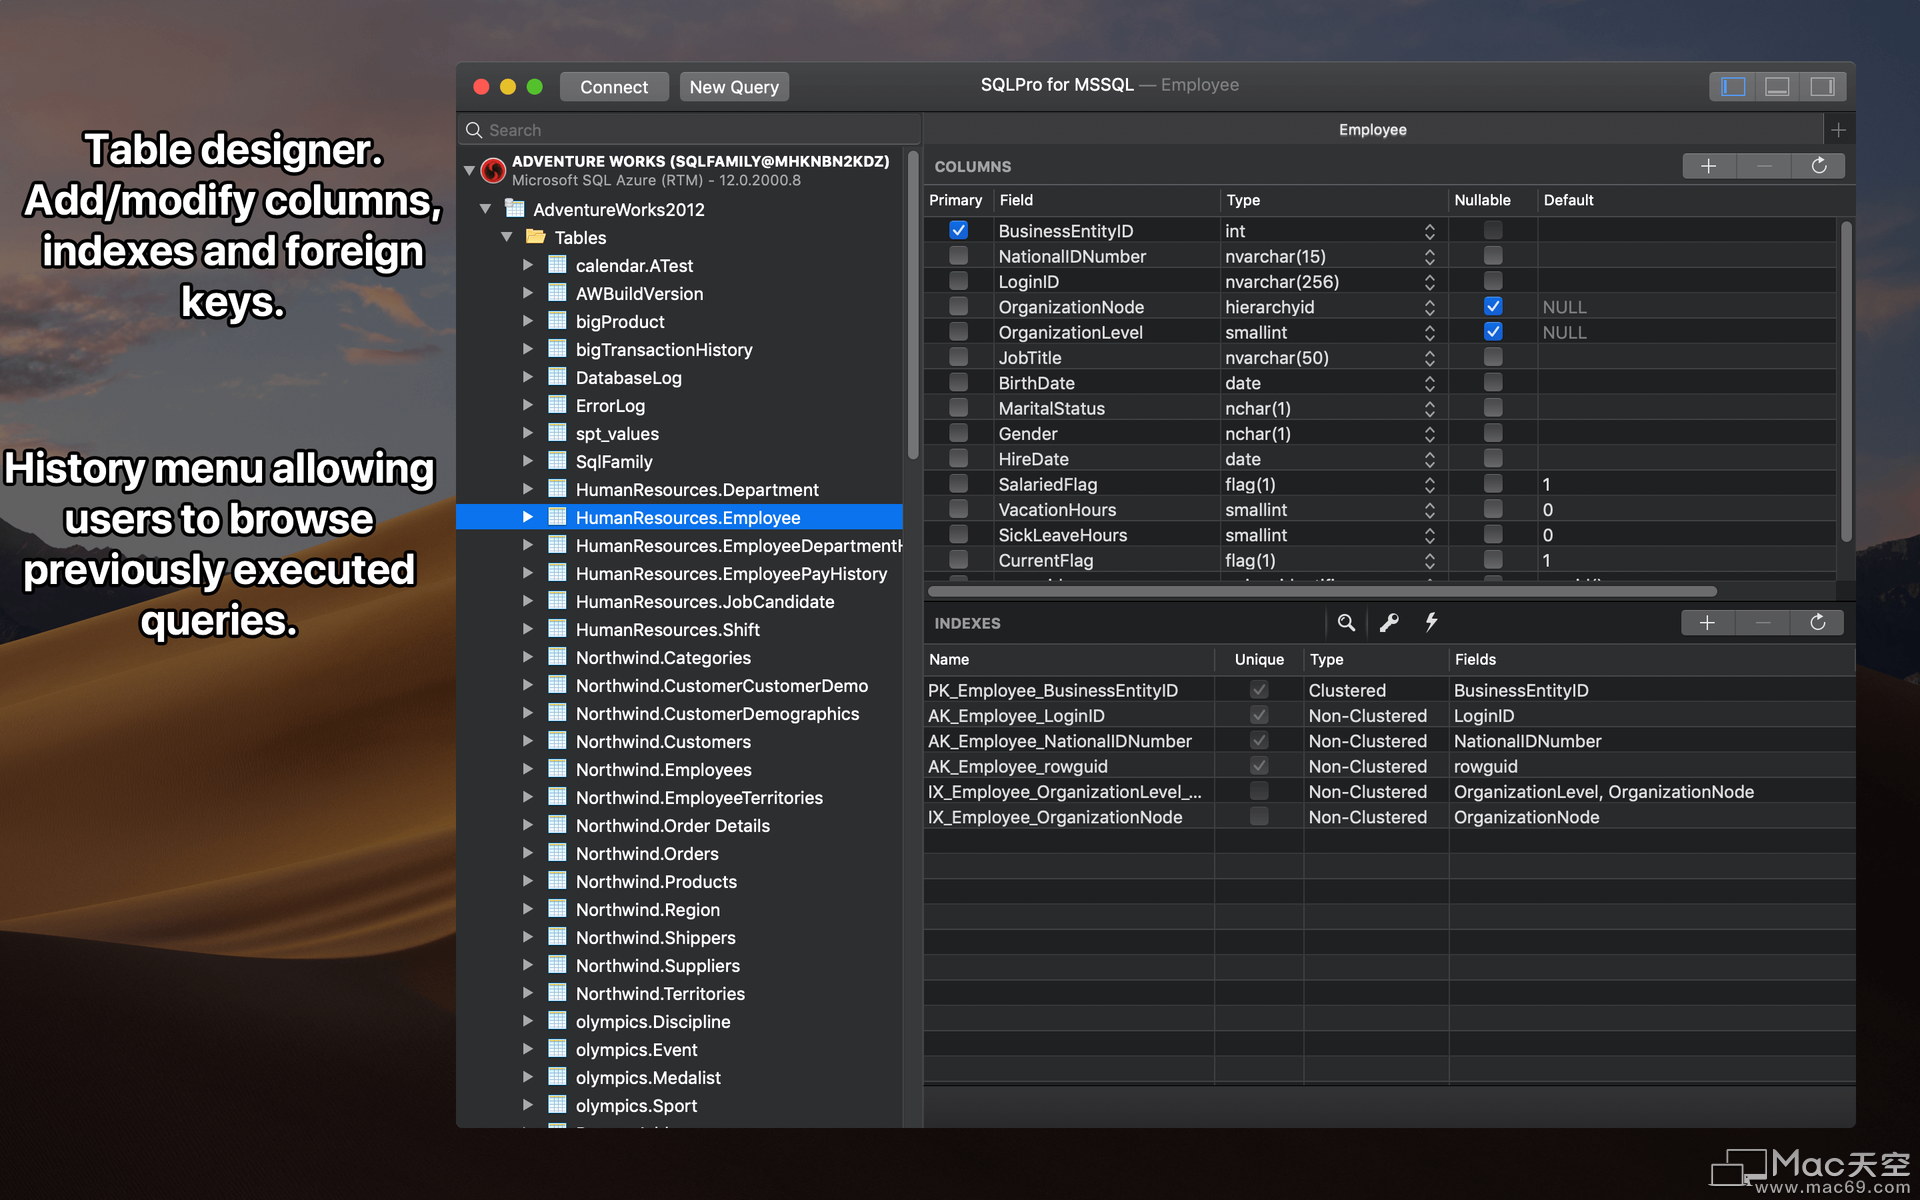
Task: Collapse the Tables folder
Action: coord(507,237)
